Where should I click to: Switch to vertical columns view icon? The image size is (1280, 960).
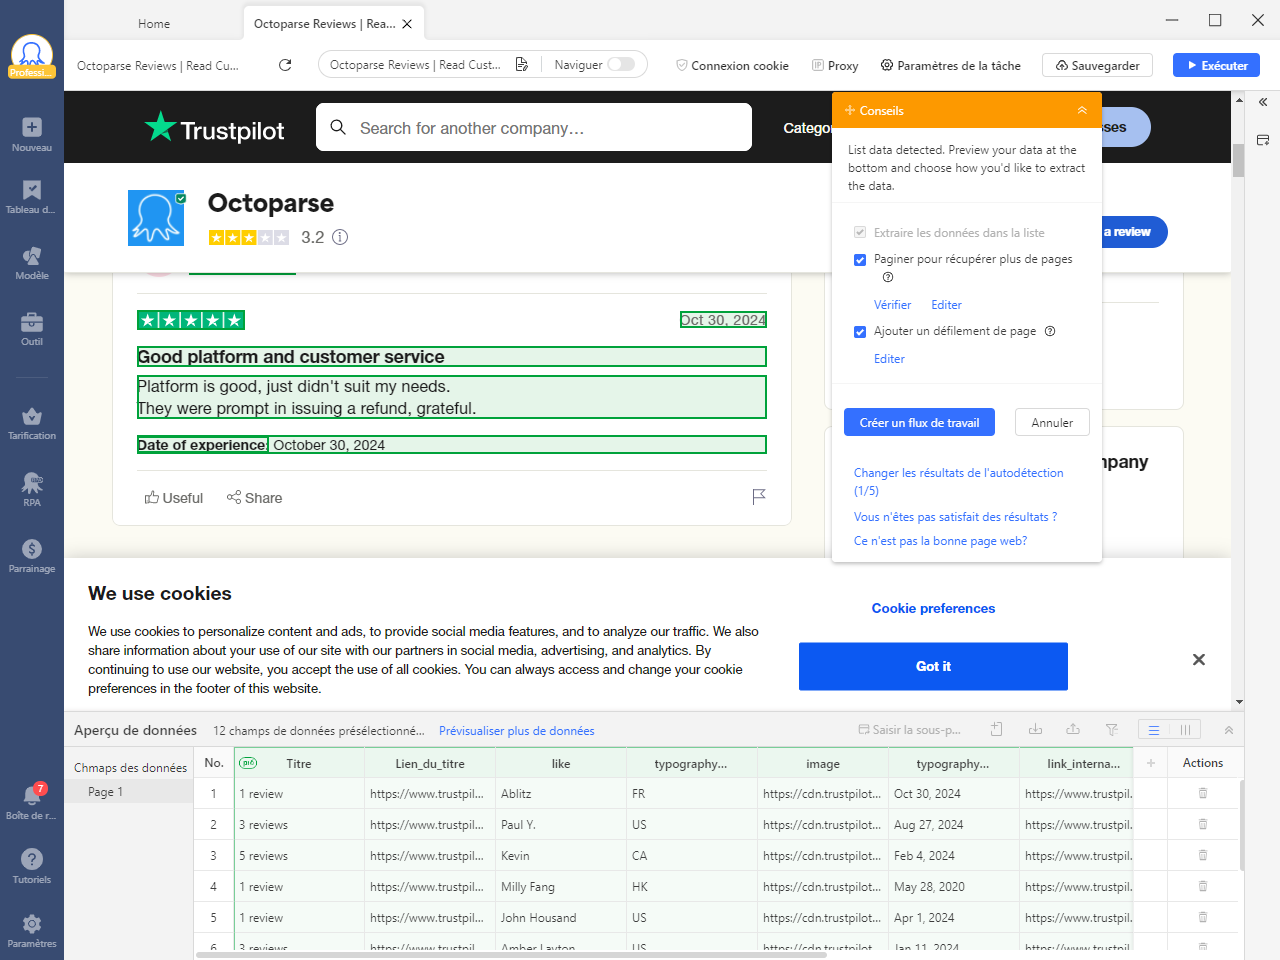1185,730
